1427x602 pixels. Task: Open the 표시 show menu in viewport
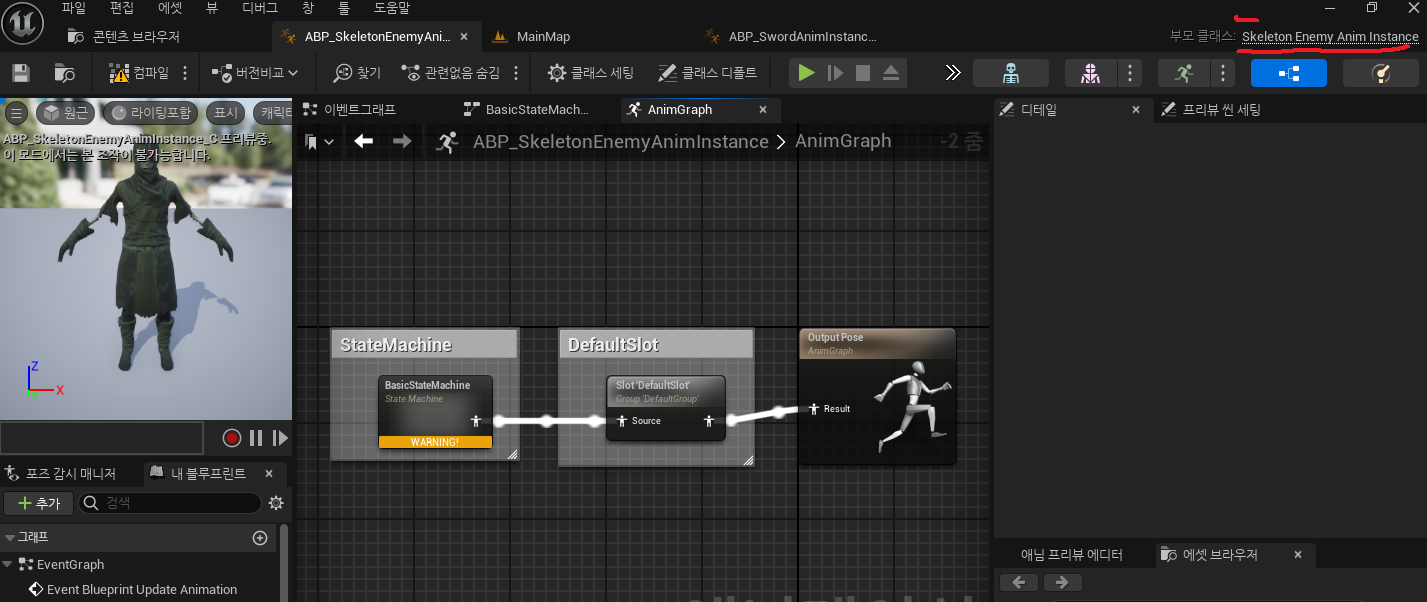pyautogui.click(x=226, y=112)
